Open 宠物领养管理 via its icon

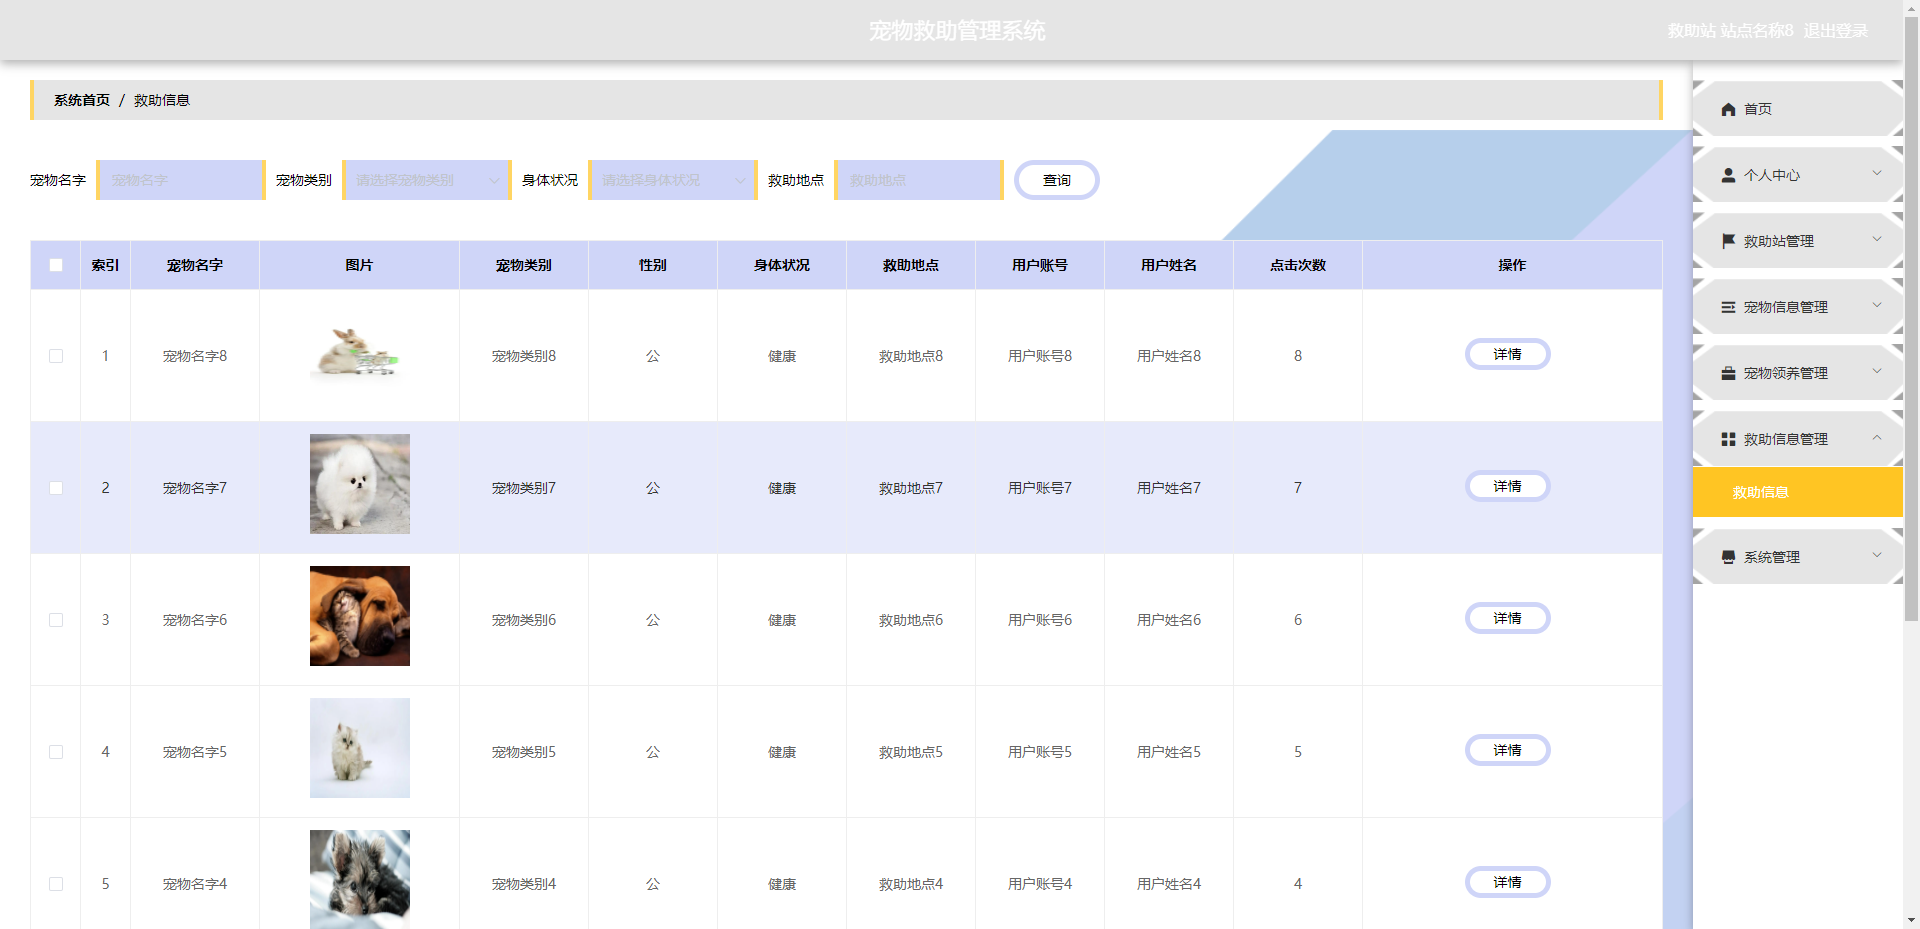pos(1728,373)
